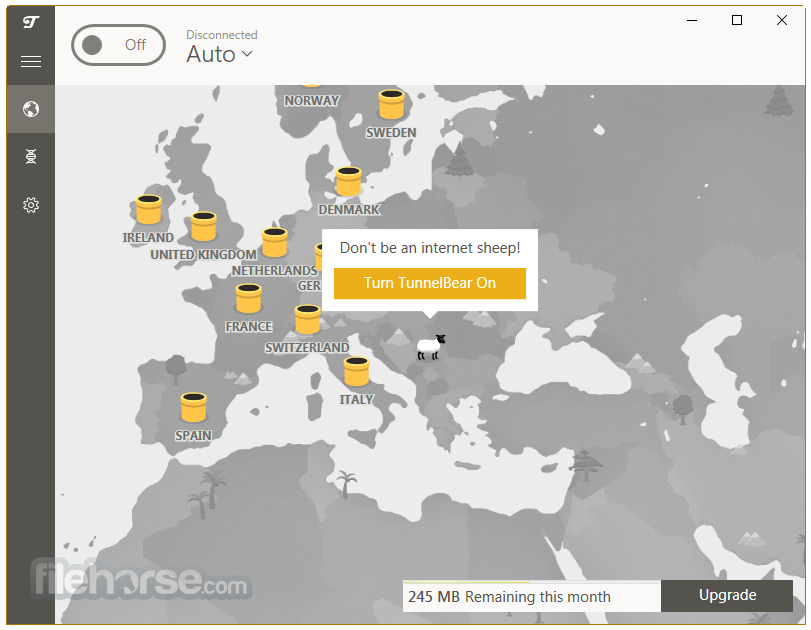Open the hamburger menu
The height and width of the screenshot is (630, 811).
click(x=31, y=62)
